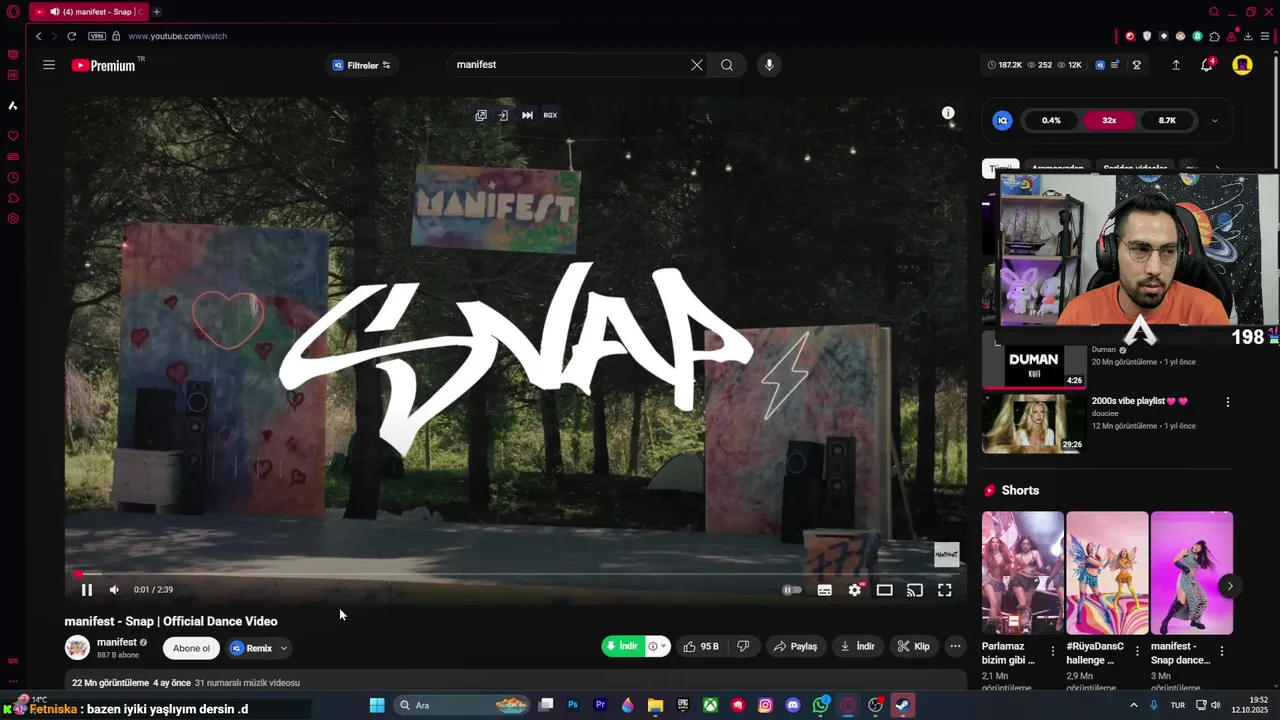Open a new browser tab
The image size is (1280, 720).
point(156,12)
